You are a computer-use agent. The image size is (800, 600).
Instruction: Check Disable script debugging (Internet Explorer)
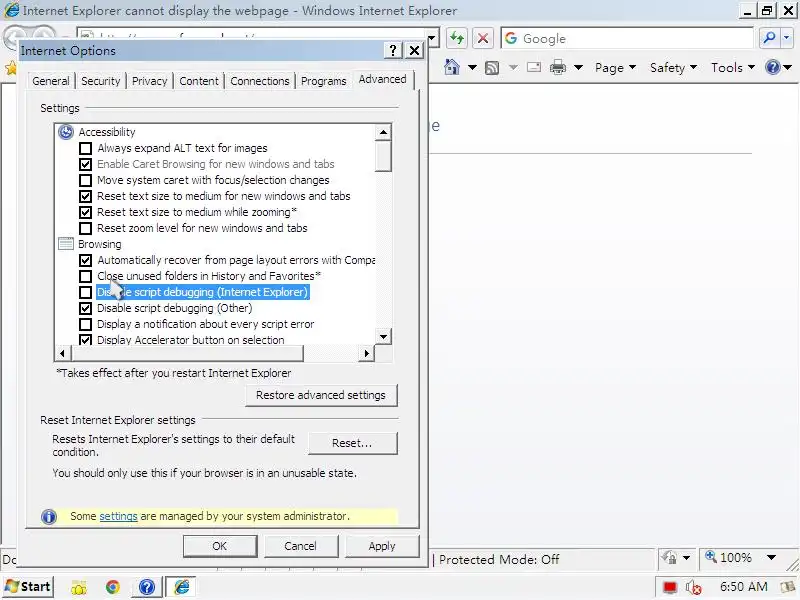[86, 292]
